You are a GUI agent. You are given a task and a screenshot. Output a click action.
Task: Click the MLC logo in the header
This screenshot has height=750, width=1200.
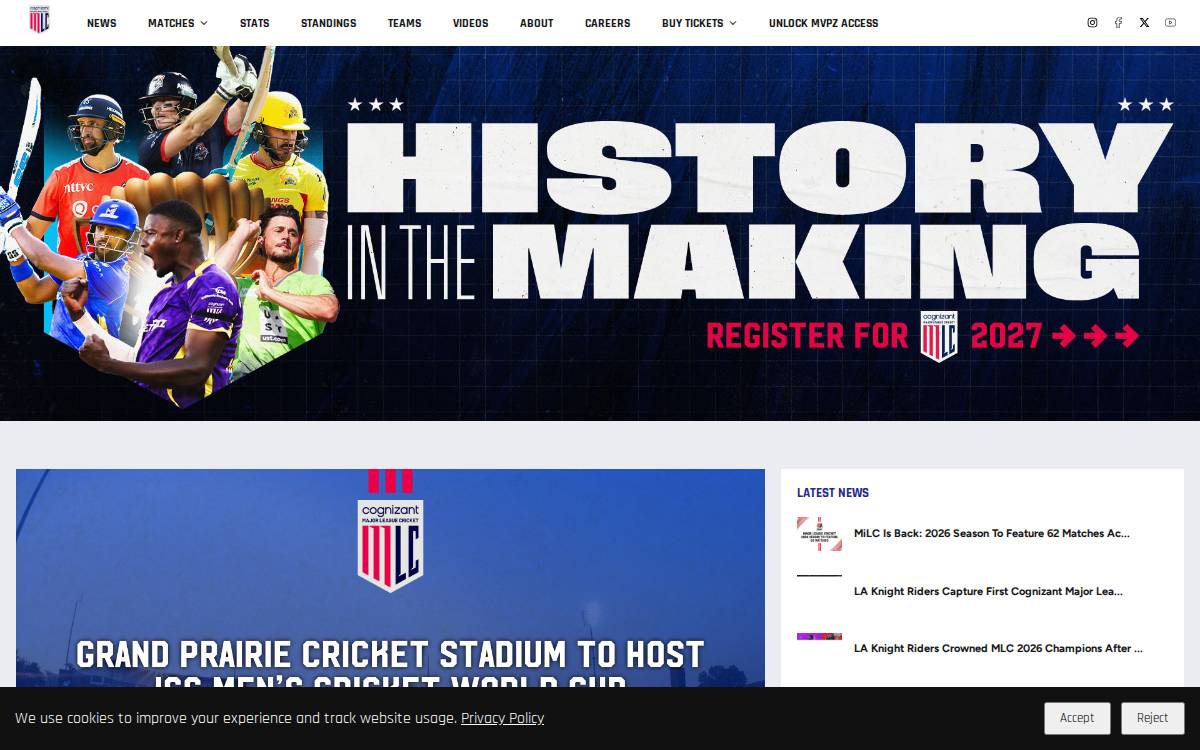tap(39, 20)
